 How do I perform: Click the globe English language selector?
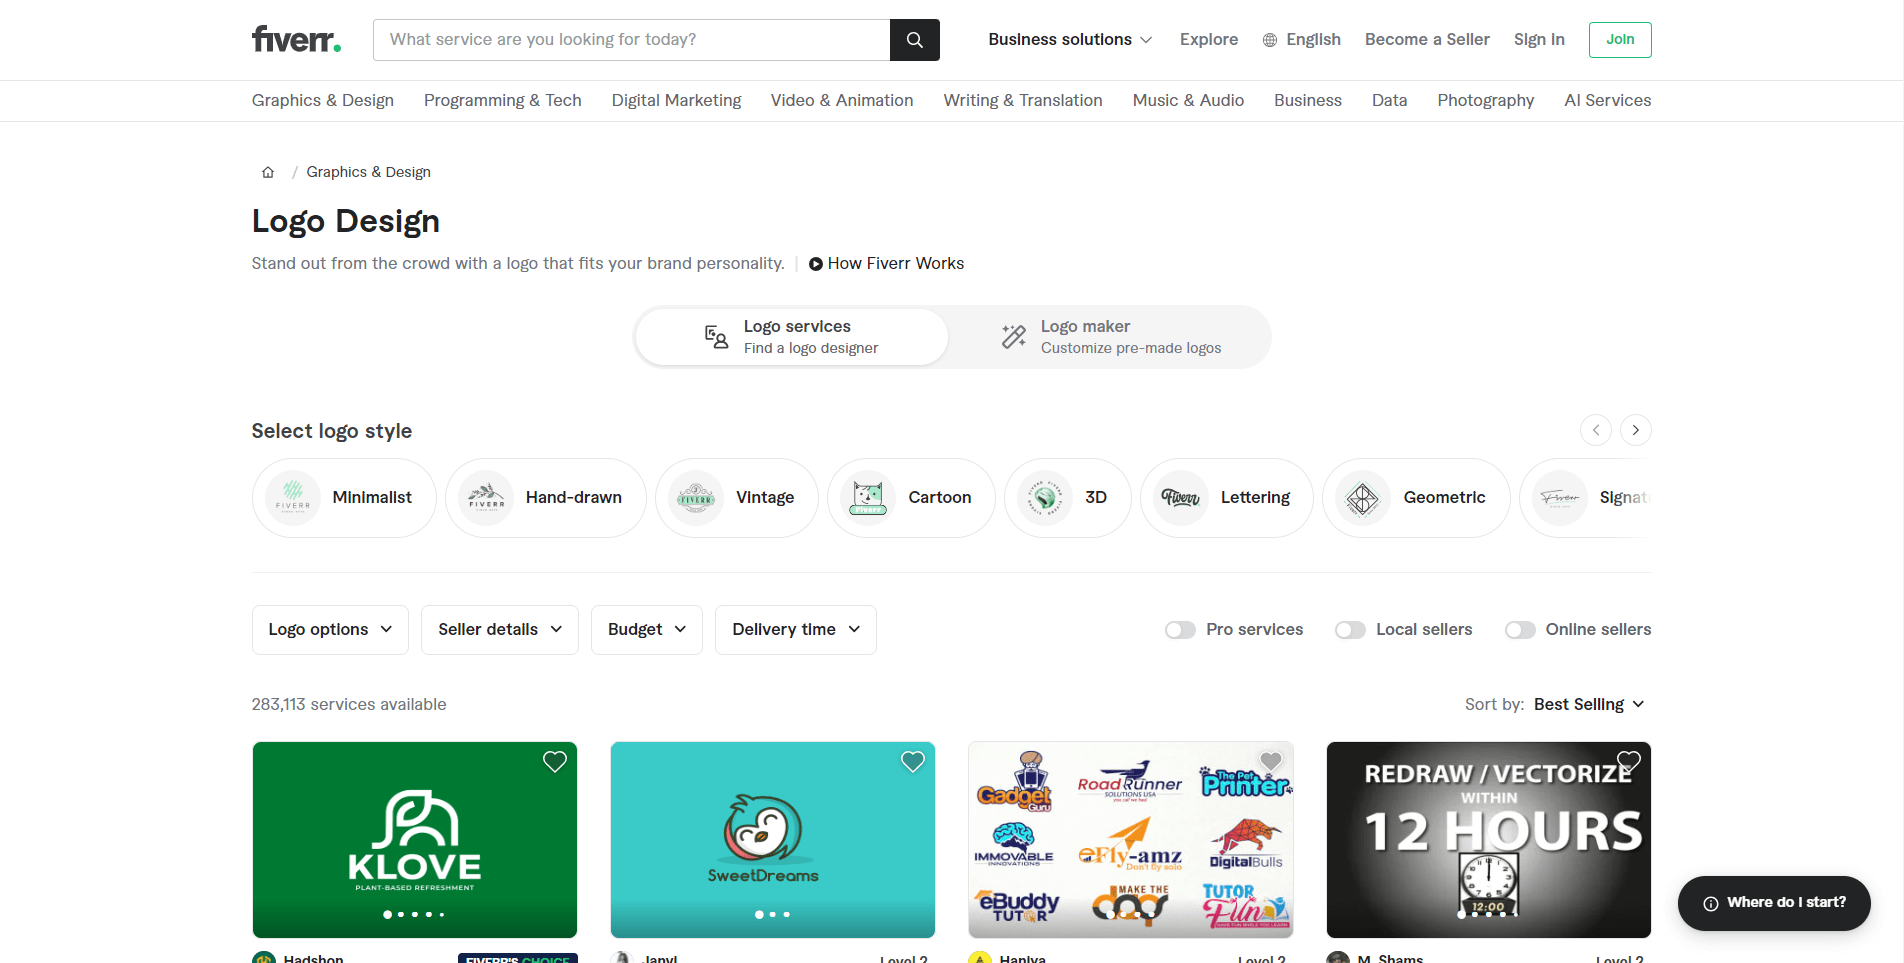click(x=1301, y=40)
